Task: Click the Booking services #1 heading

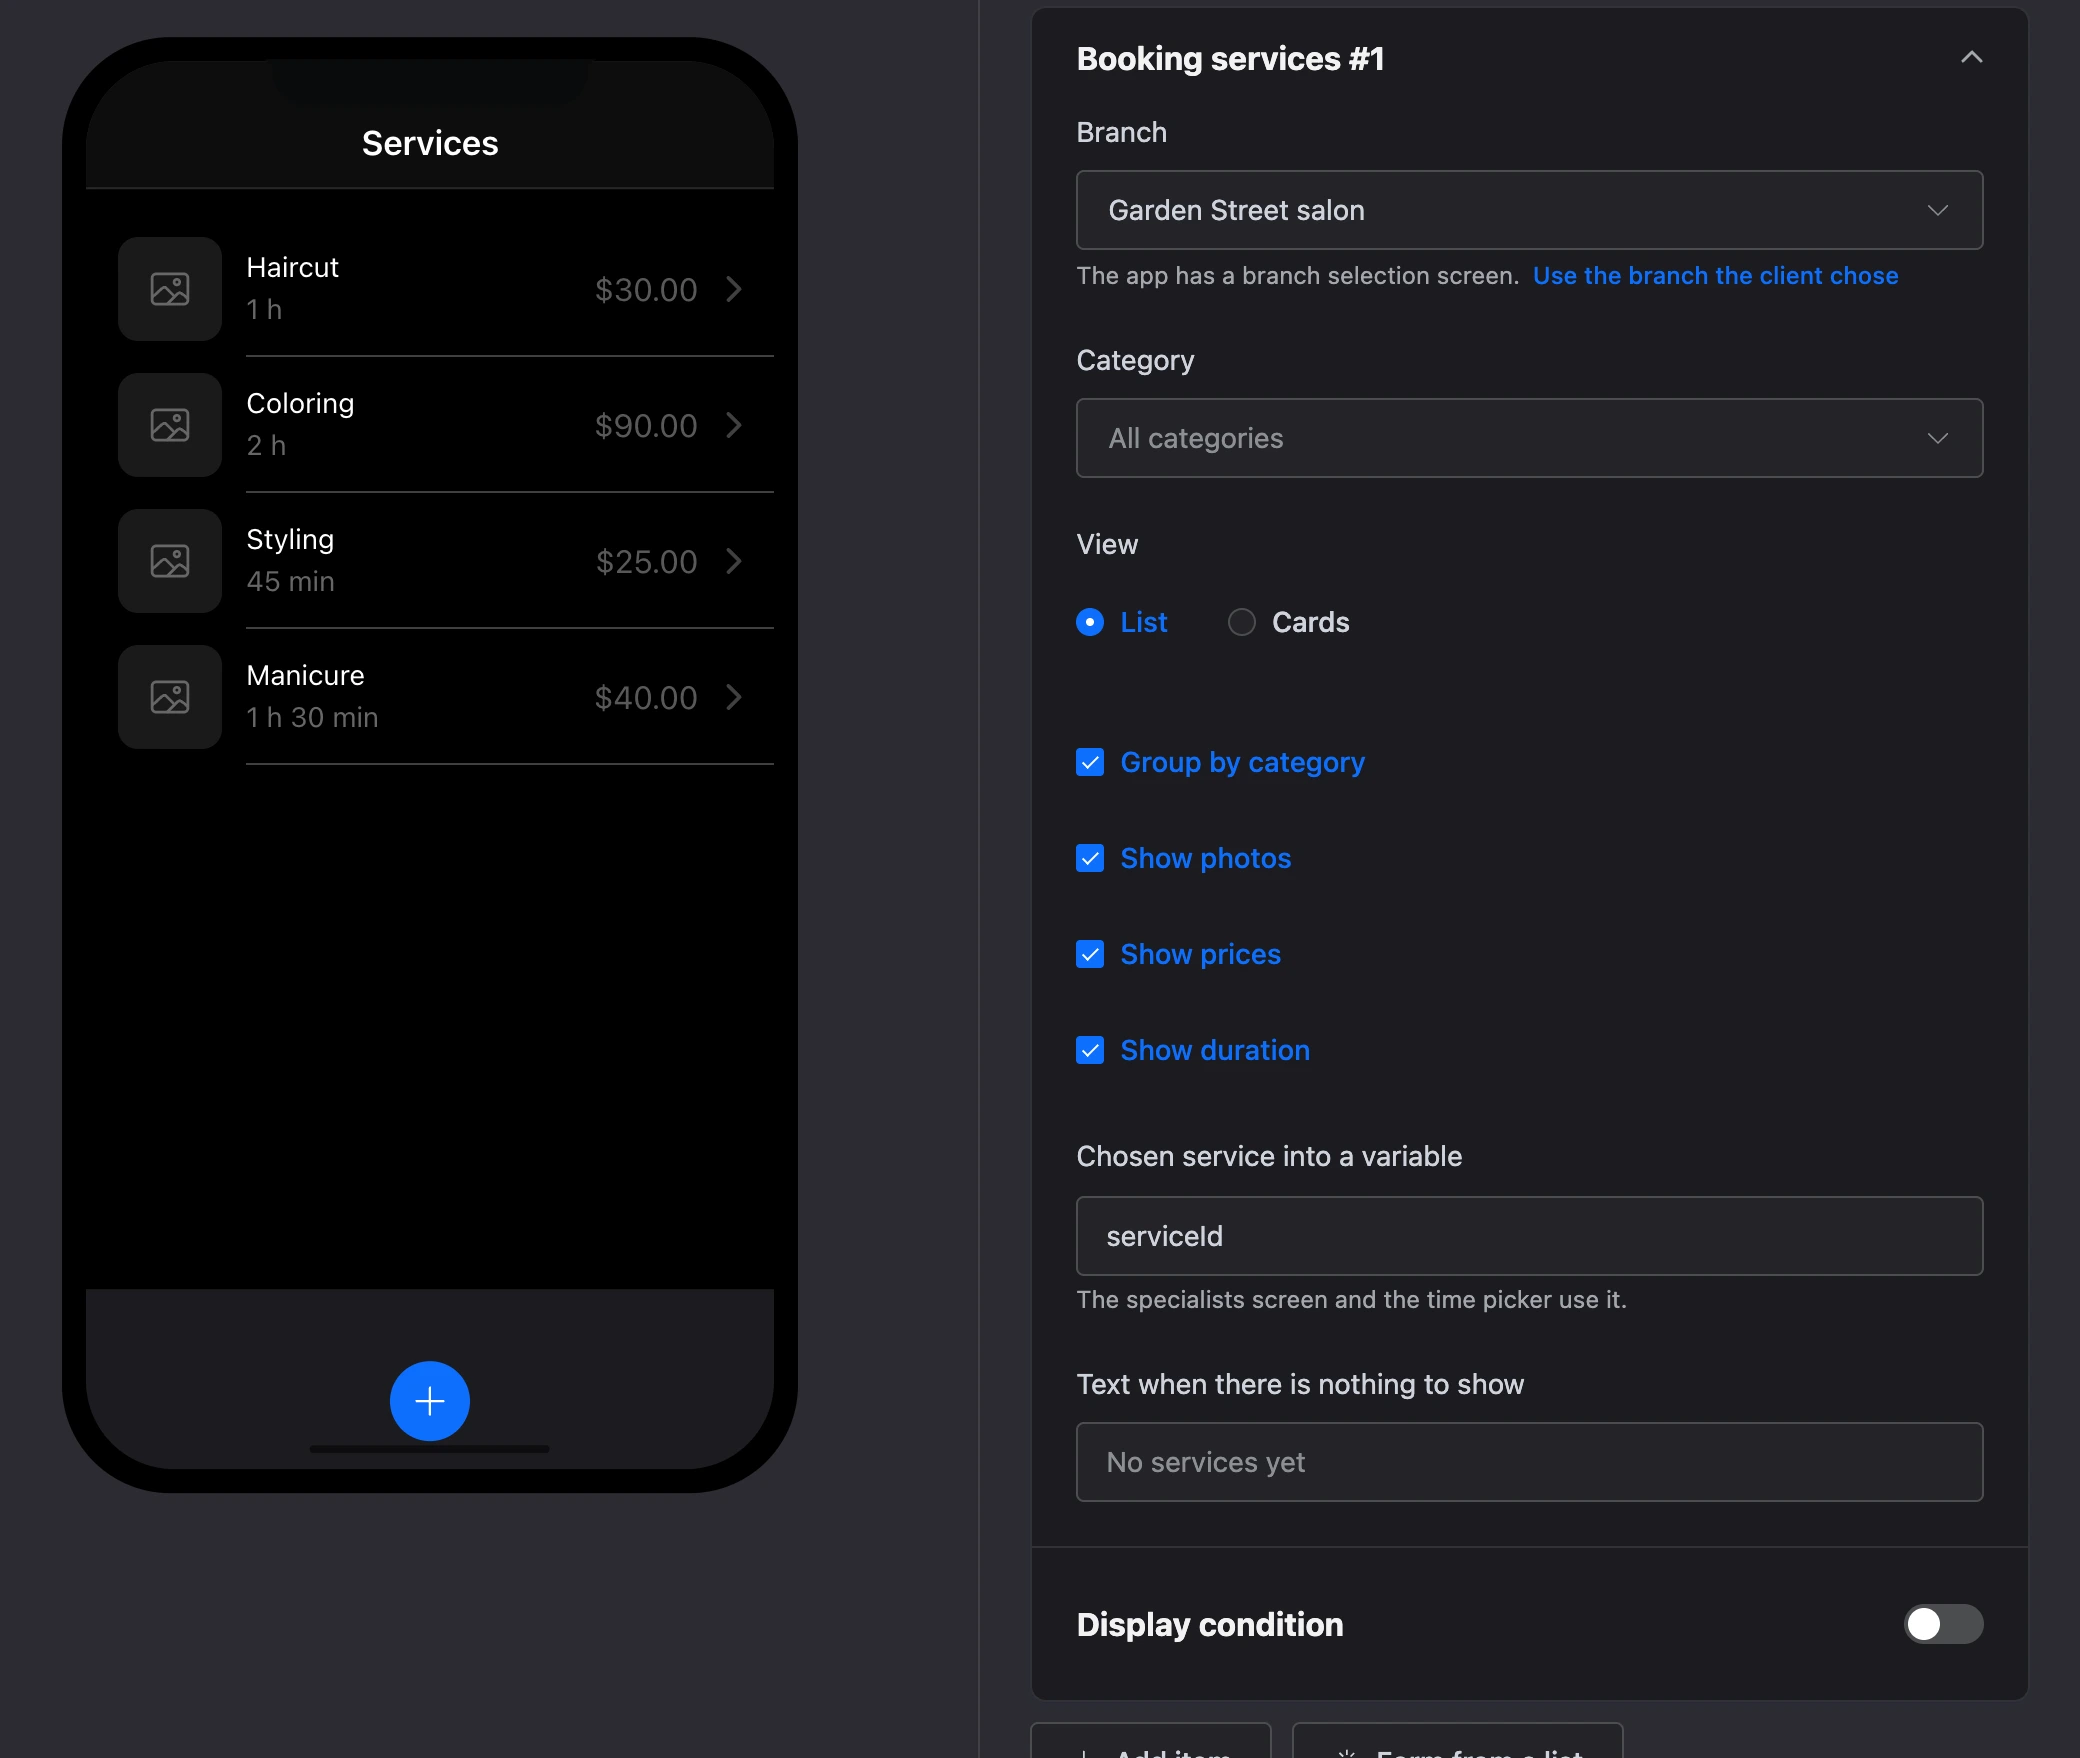Action: 1230,59
